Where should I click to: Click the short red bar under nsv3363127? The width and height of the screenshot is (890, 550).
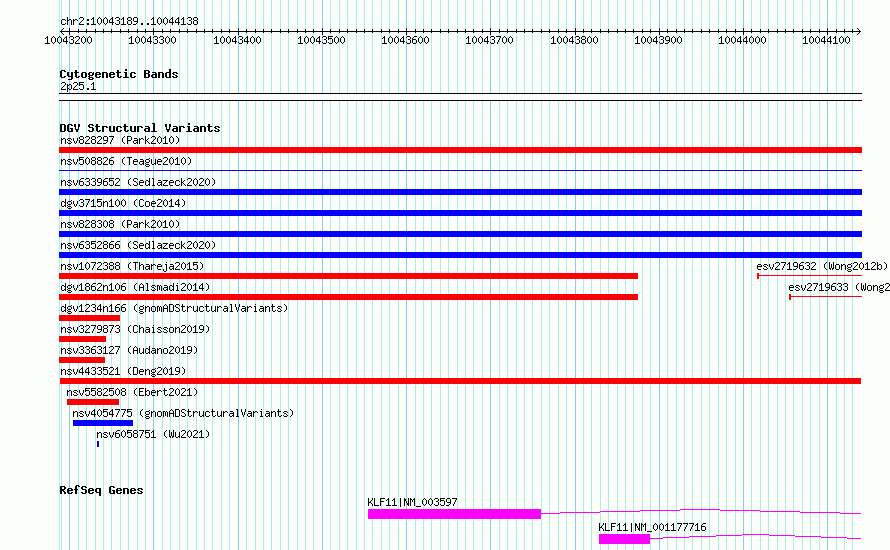(82, 360)
